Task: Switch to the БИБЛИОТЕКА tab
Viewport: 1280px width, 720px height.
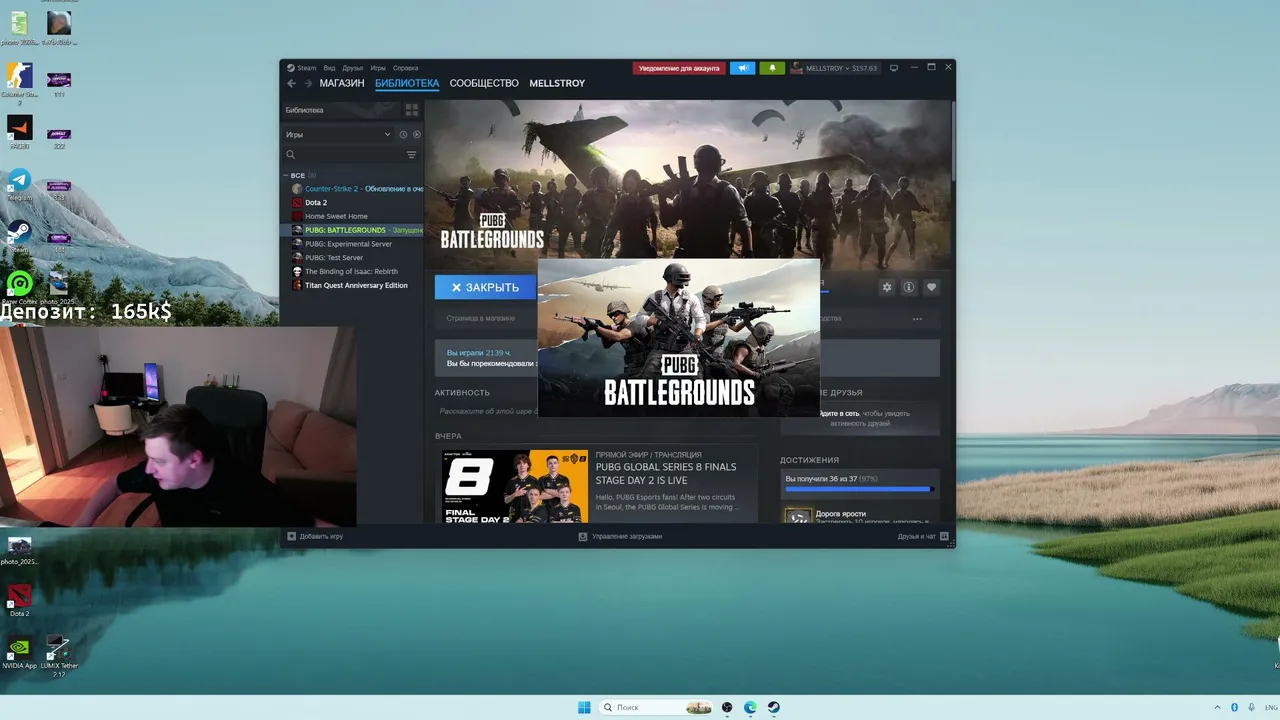Action: coord(407,83)
